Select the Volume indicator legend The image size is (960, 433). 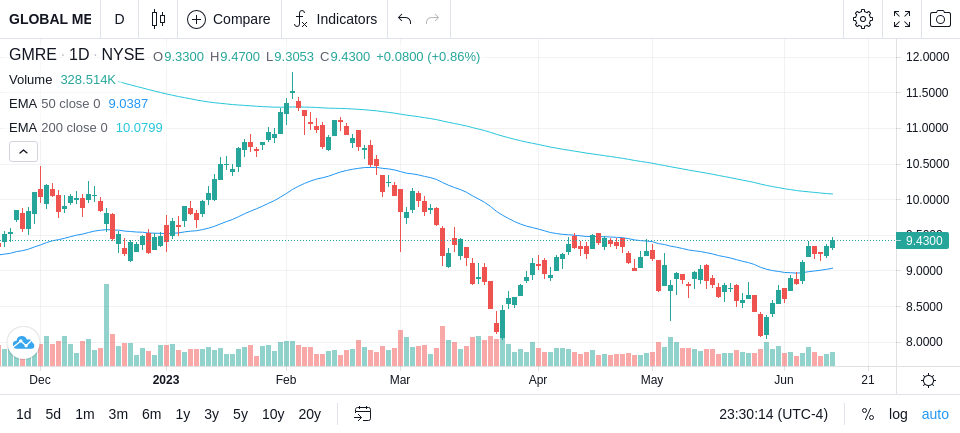(x=31, y=80)
